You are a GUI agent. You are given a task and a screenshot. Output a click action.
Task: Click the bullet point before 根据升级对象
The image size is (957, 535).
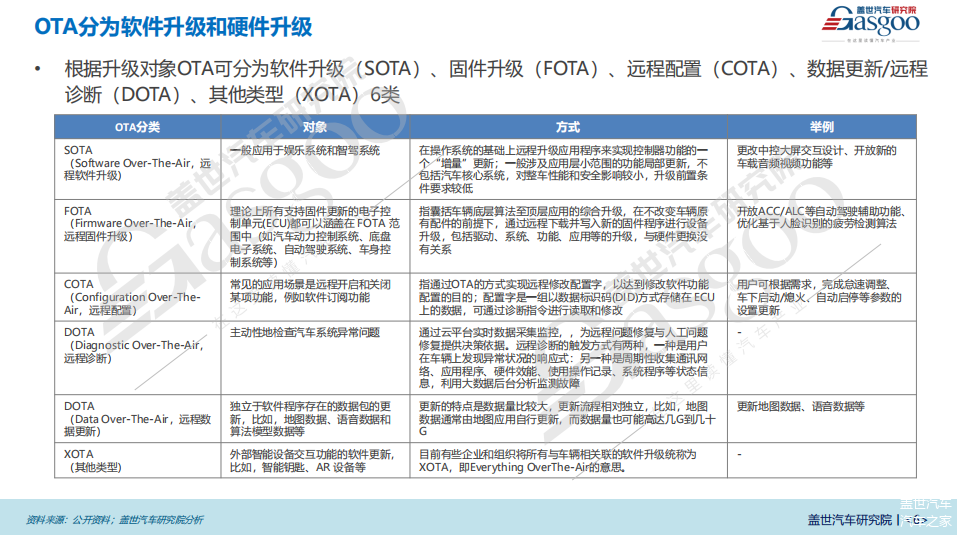point(38,70)
